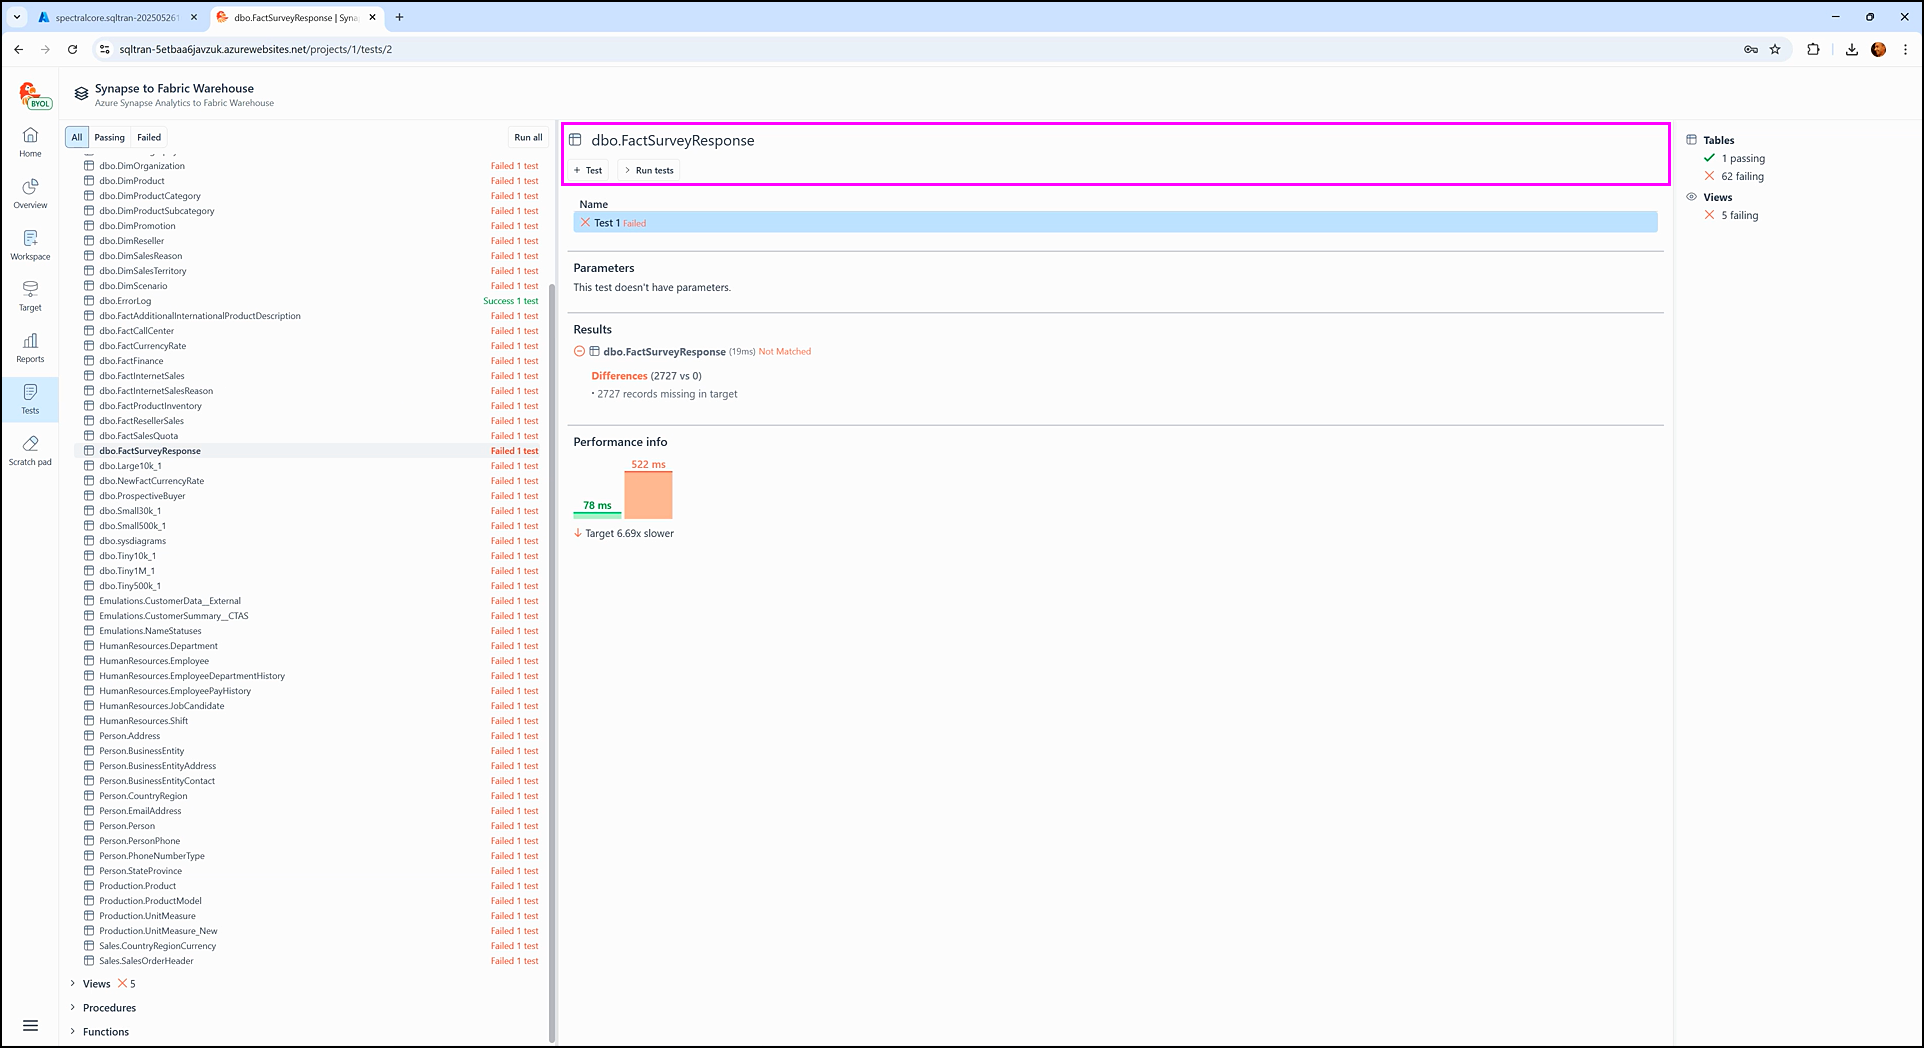This screenshot has height=1048, width=1924.
Task: Select the Test 1 Failed row
Action: 1114,223
